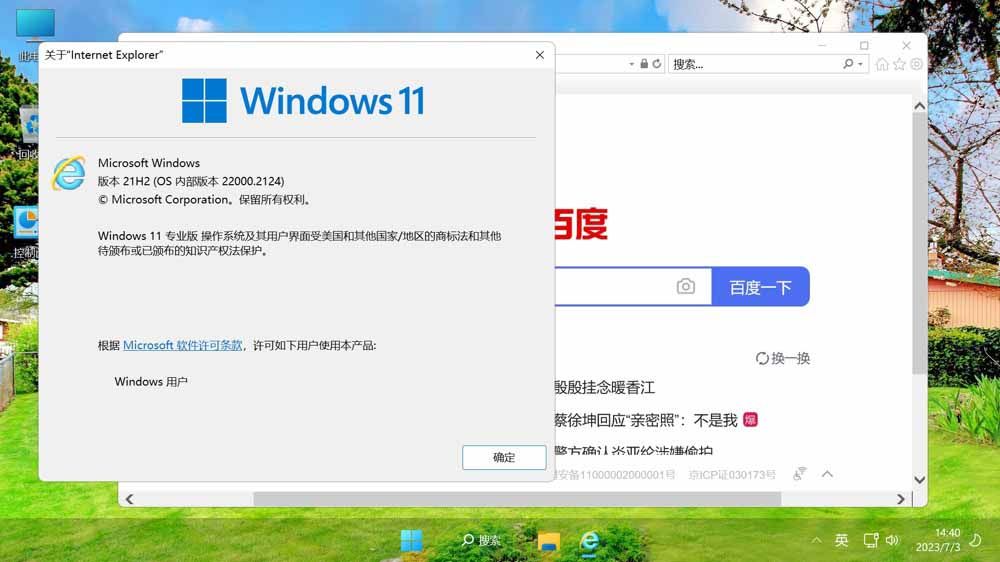Show hidden system tray icons
This screenshot has height=562, width=1000.
point(816,540)
